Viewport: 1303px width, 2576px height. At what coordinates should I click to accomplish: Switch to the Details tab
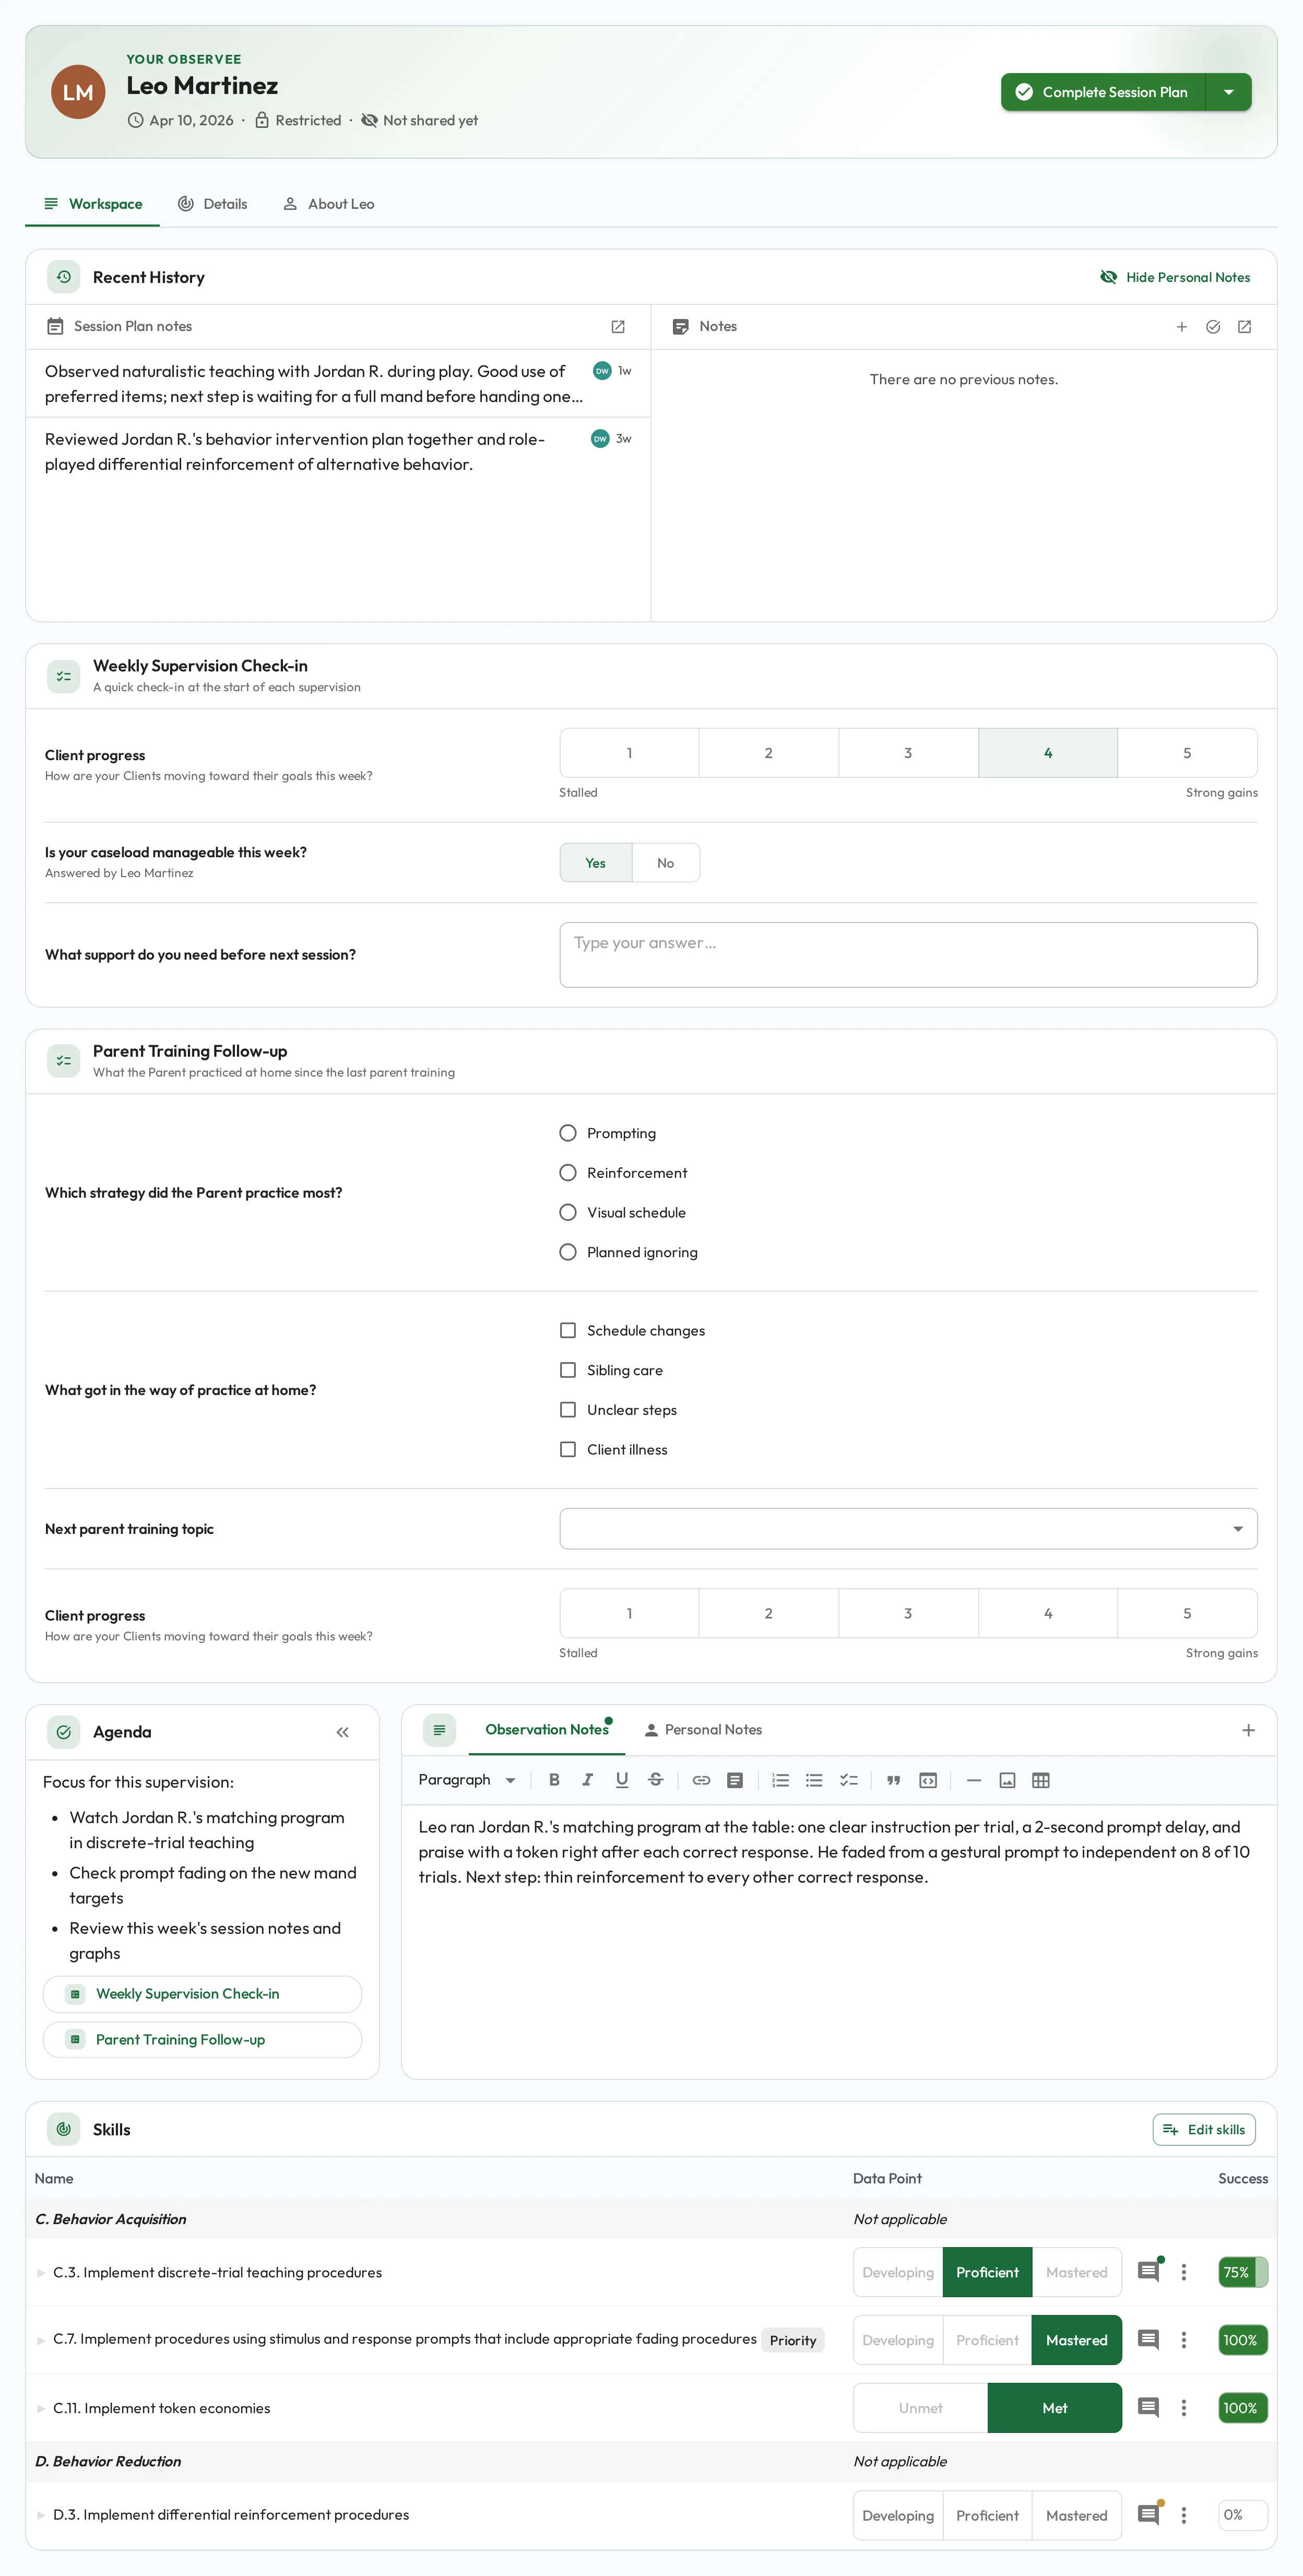coord(213,204)
